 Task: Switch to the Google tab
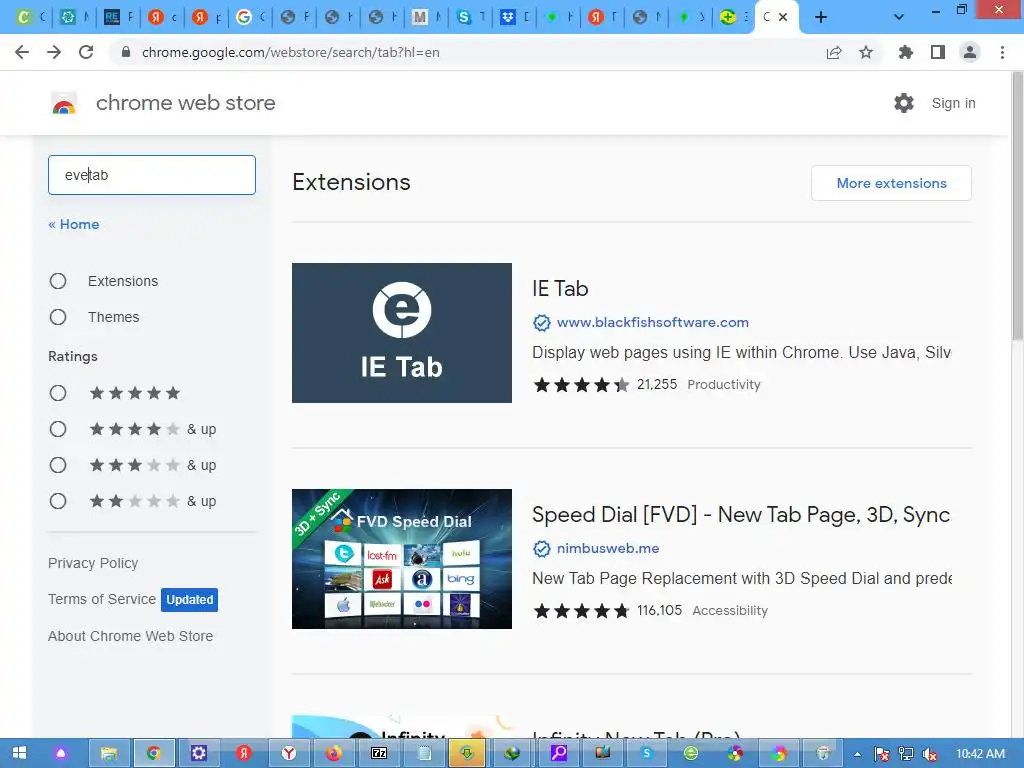pyautogui.click(x=249, y=18)
